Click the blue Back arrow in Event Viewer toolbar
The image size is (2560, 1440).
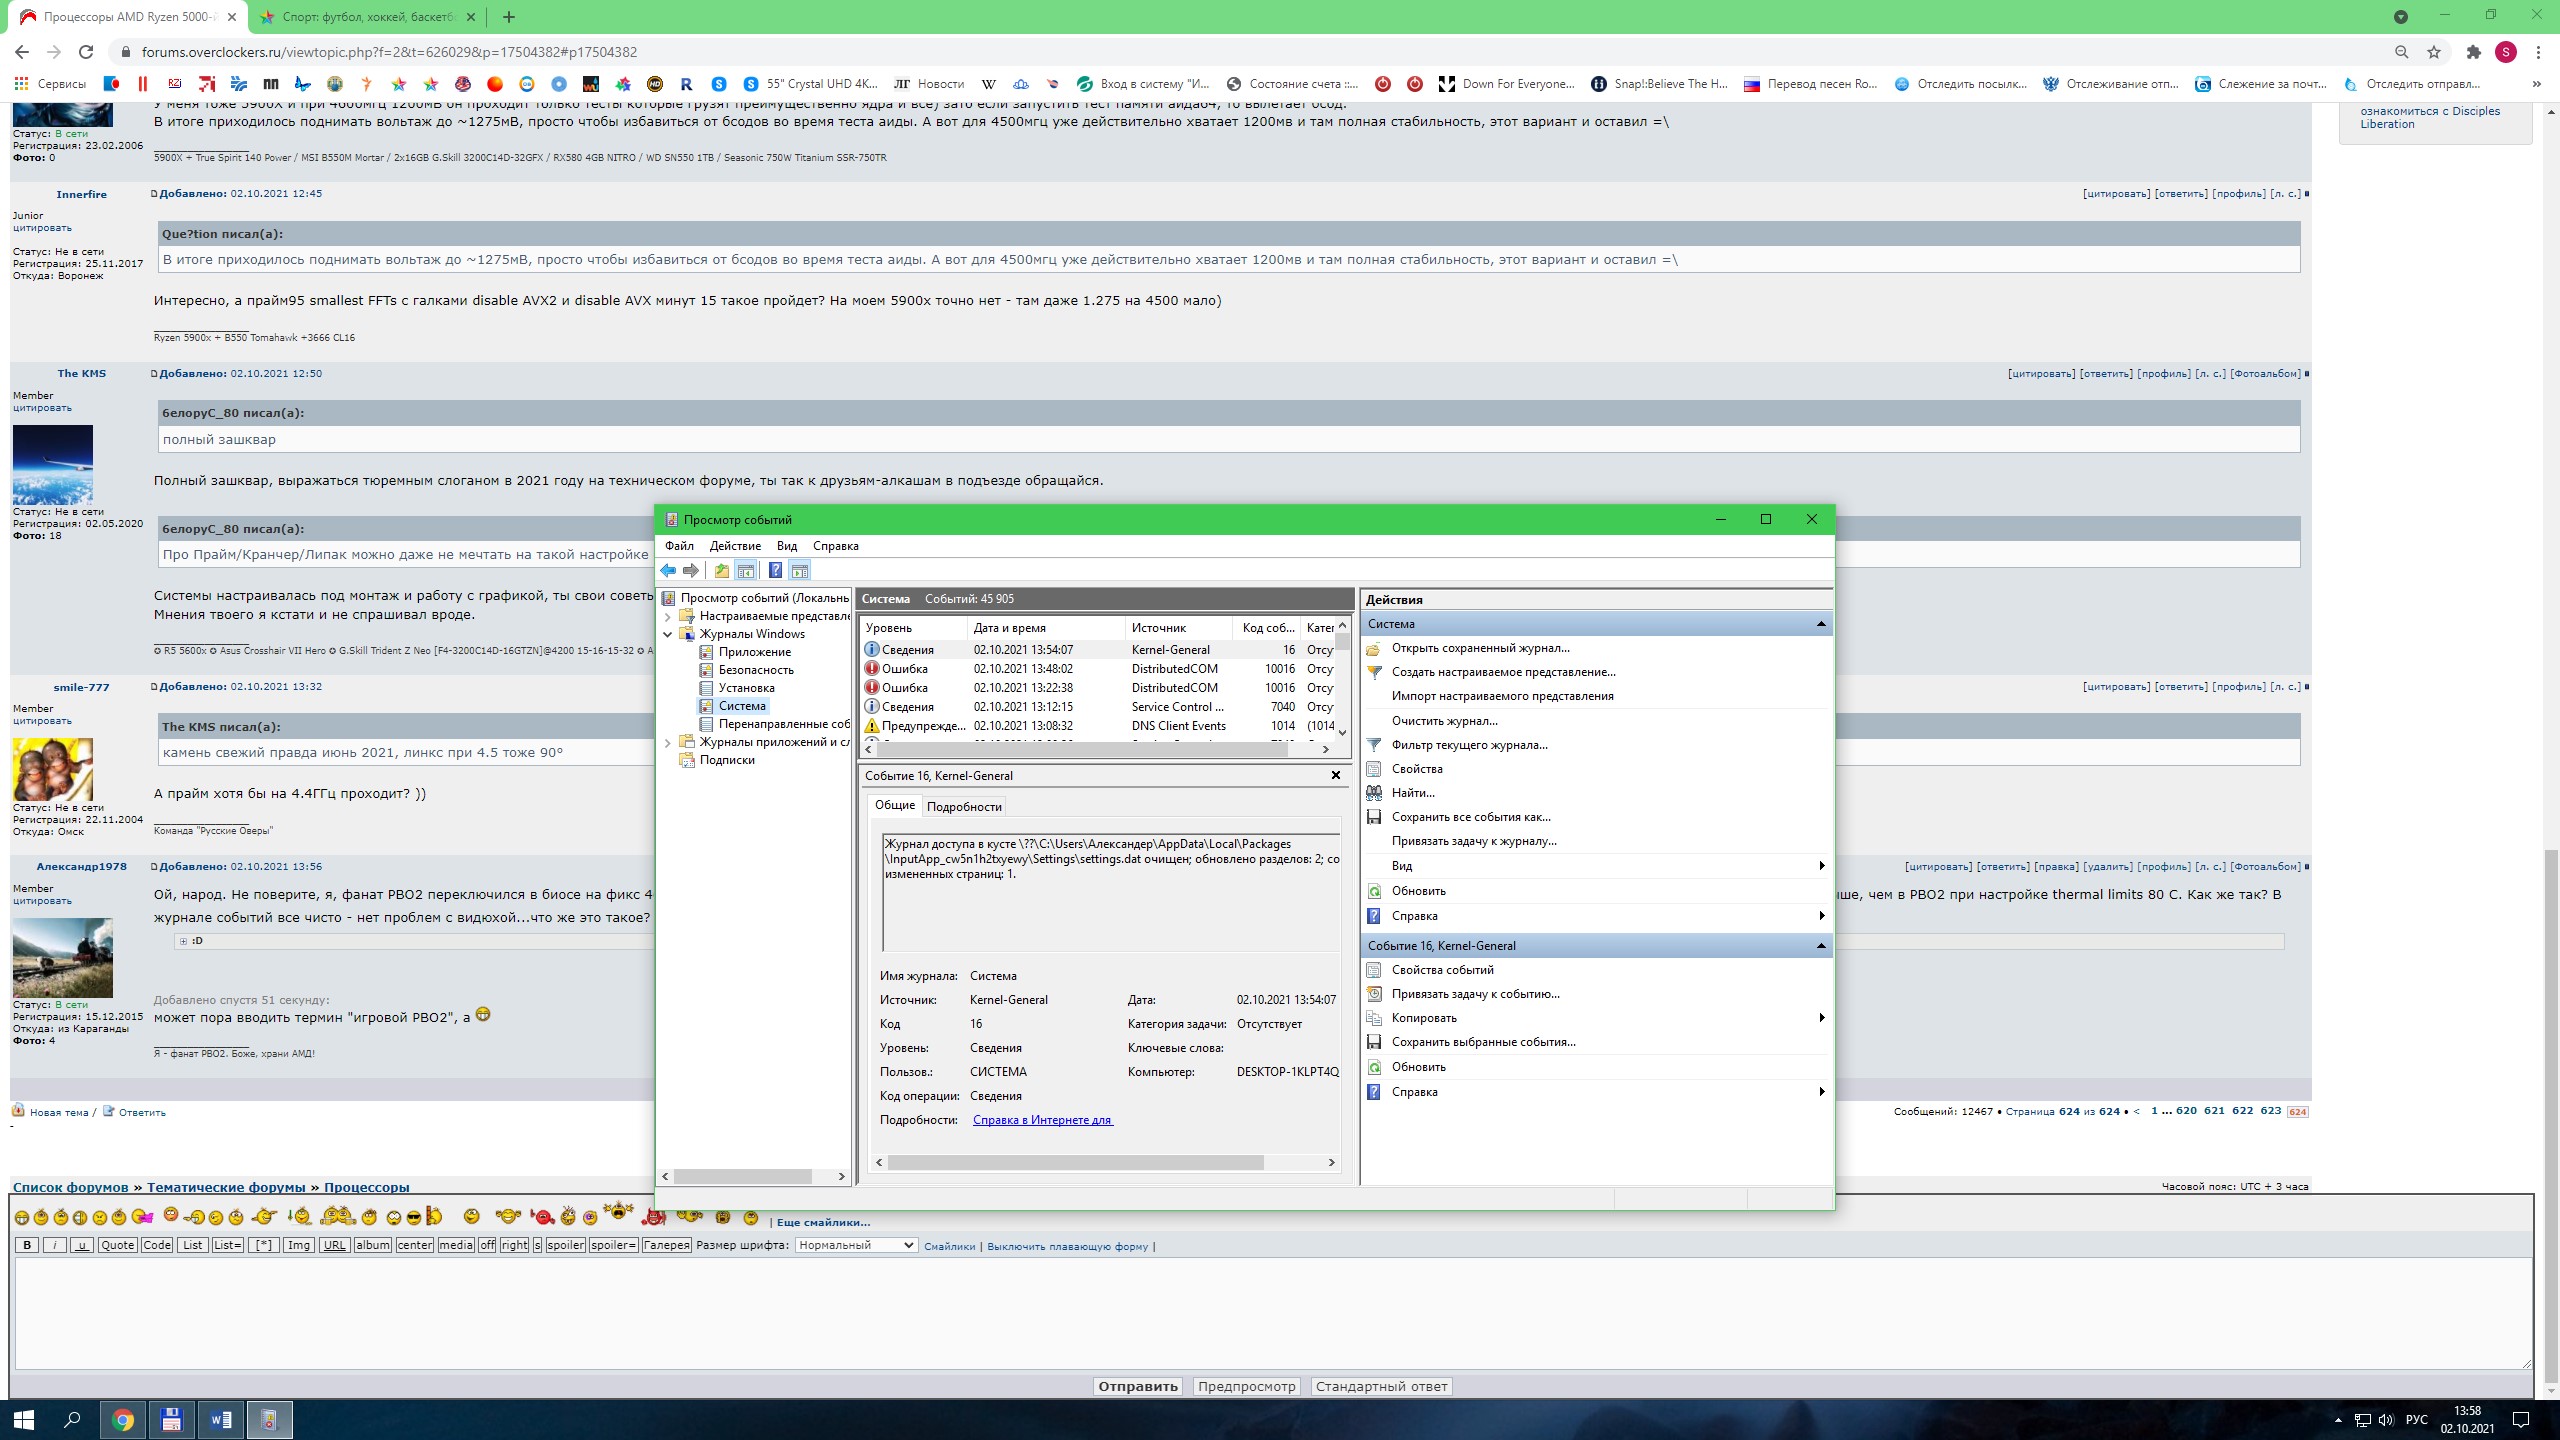click(668, 571)
